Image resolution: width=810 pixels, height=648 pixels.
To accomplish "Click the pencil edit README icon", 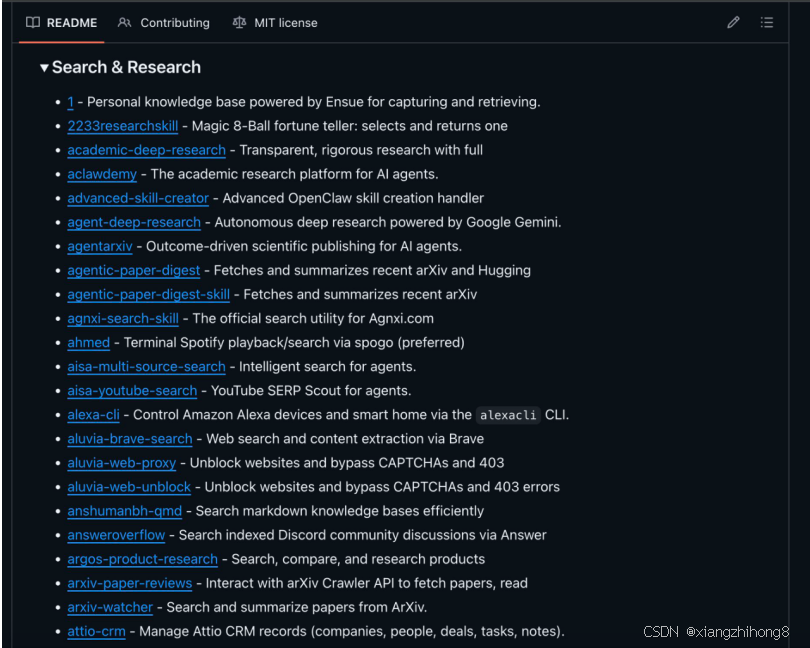I will pos(733,22).
